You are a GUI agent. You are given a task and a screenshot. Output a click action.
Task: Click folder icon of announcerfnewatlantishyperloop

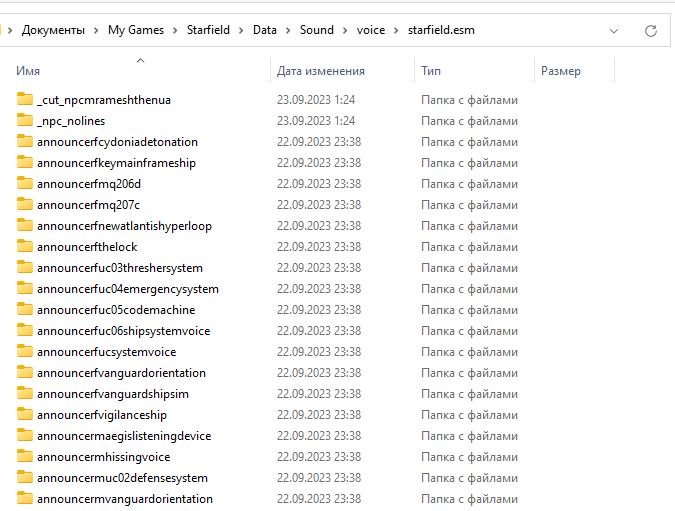(x=25, y=225)
